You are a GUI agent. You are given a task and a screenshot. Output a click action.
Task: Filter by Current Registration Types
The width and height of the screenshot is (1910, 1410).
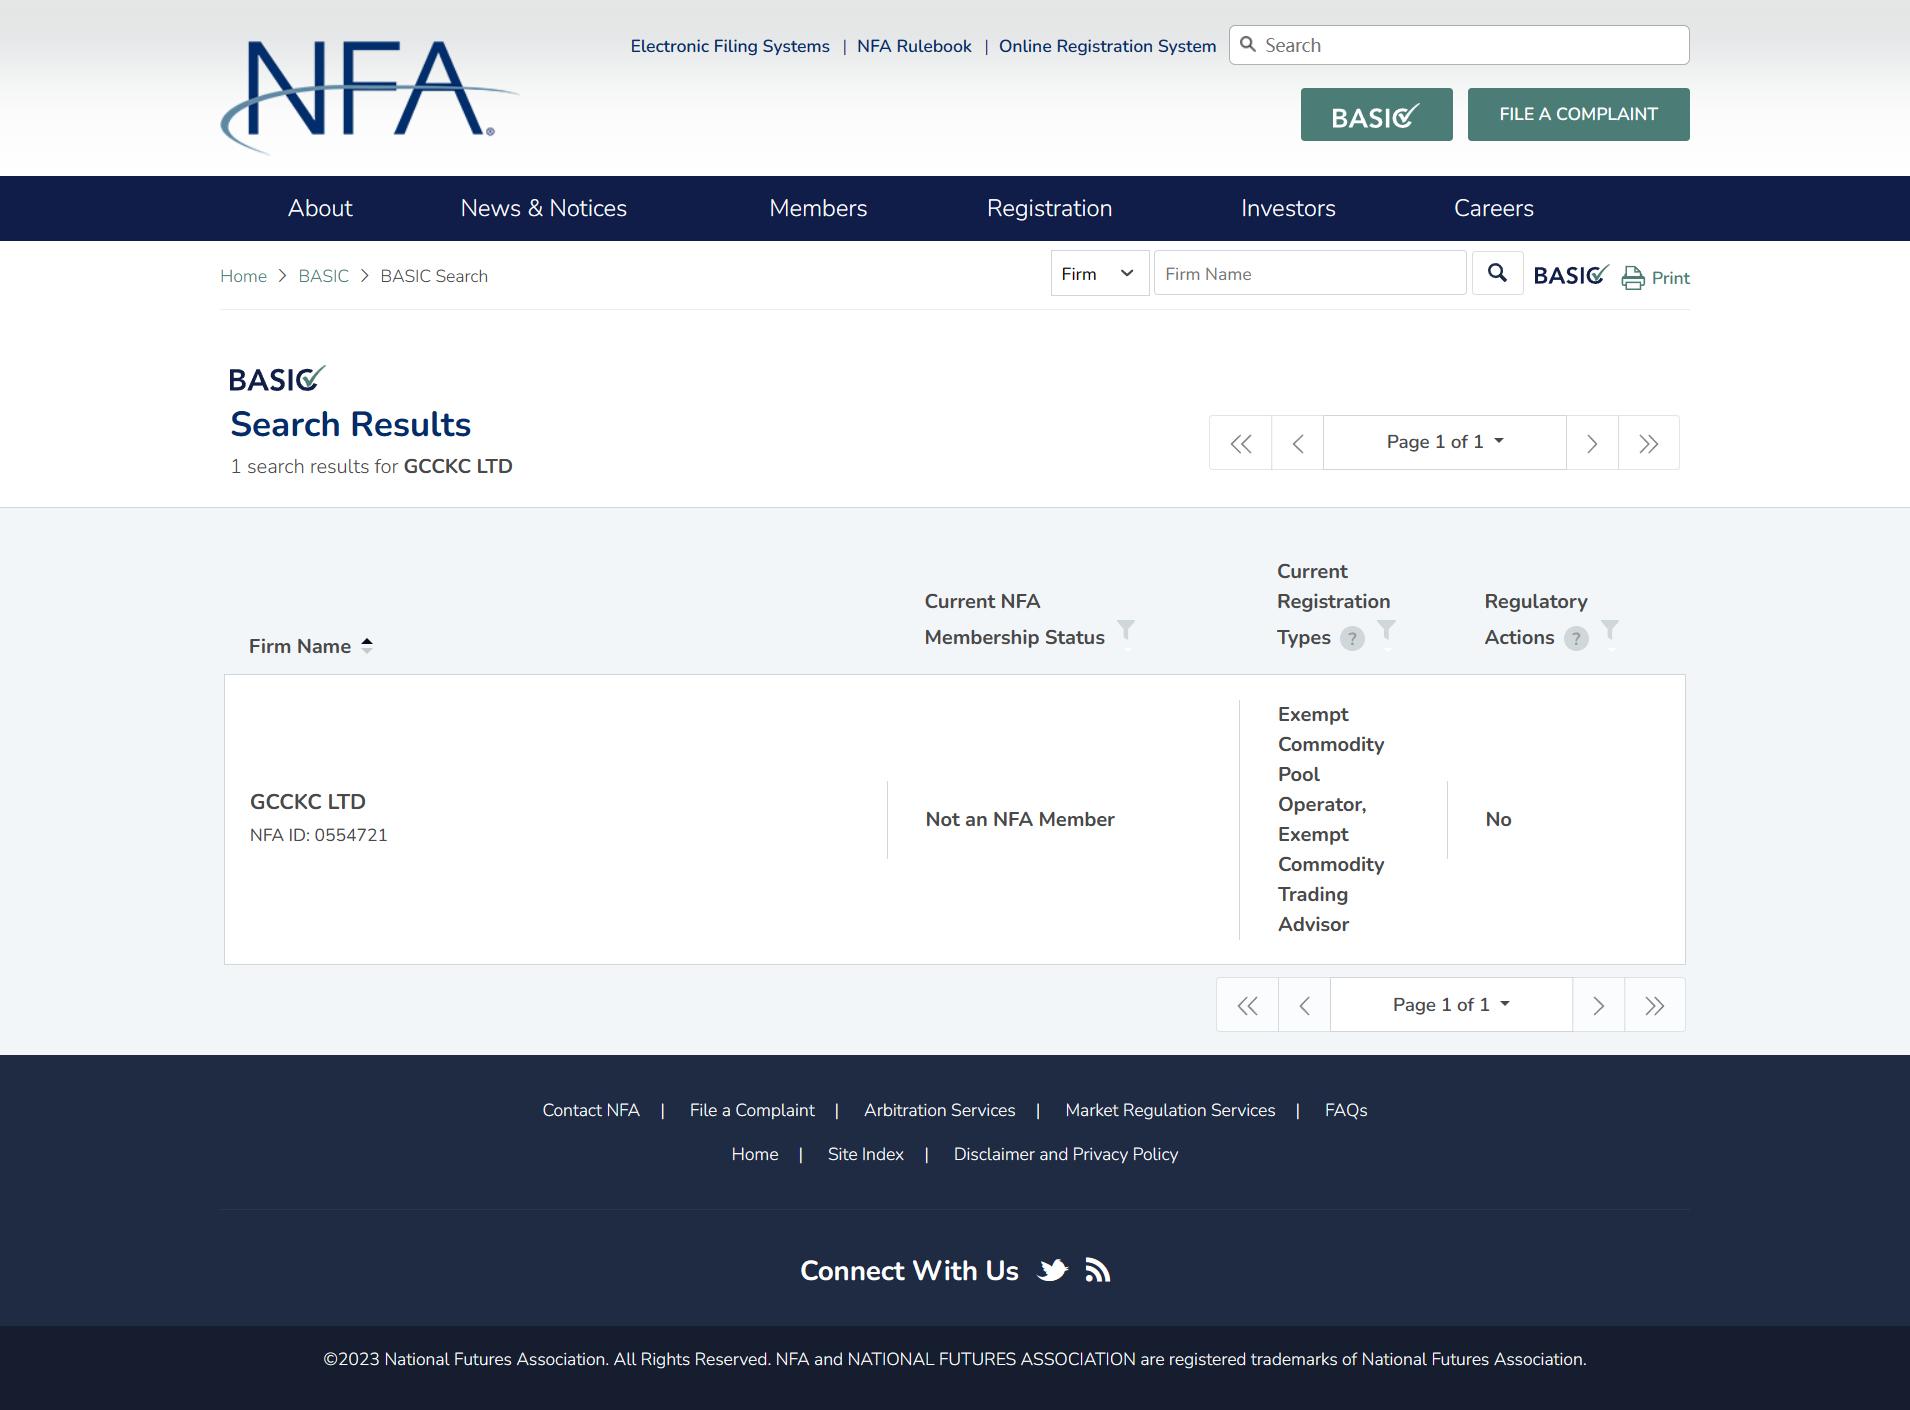[1386, 630]
